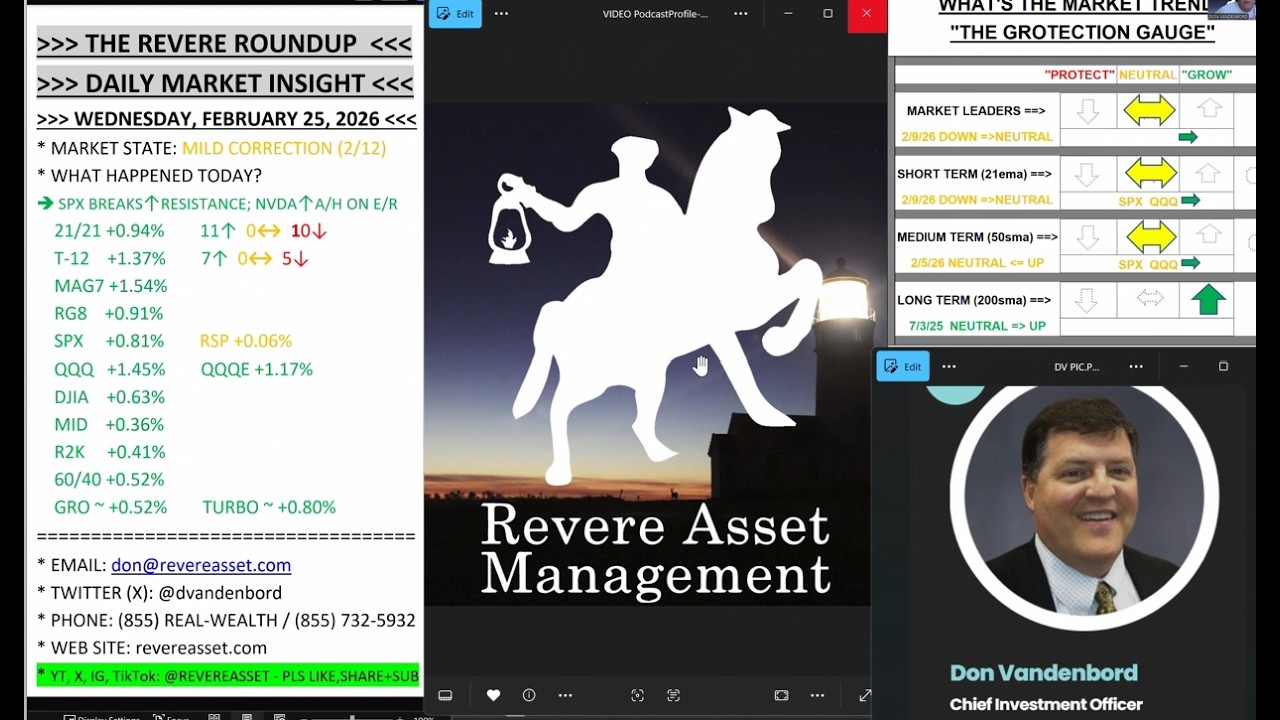Click the visual search scan icon
Image resolution: width=1280 pixels, height=720 pixels.
click(637, 695)
